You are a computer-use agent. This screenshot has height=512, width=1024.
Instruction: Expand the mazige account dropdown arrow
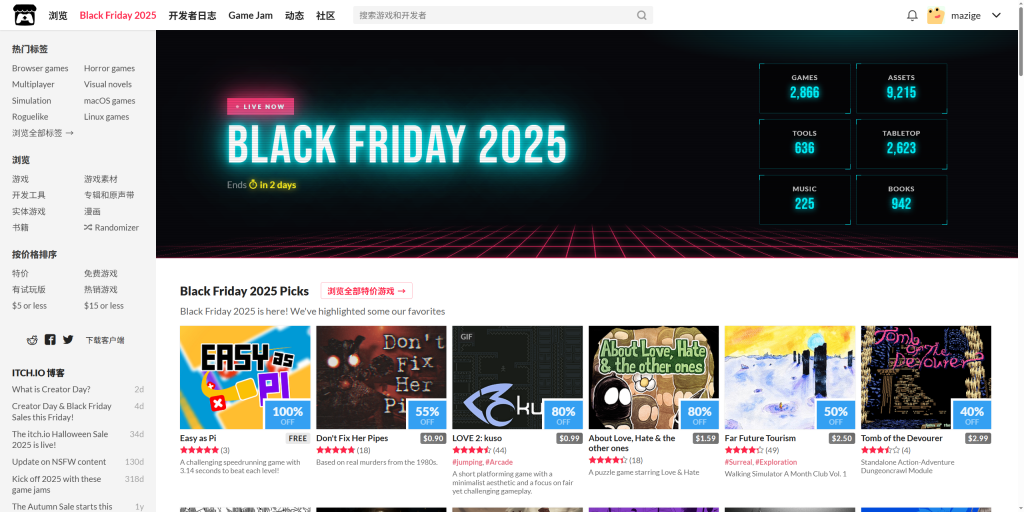coord(996,15)
